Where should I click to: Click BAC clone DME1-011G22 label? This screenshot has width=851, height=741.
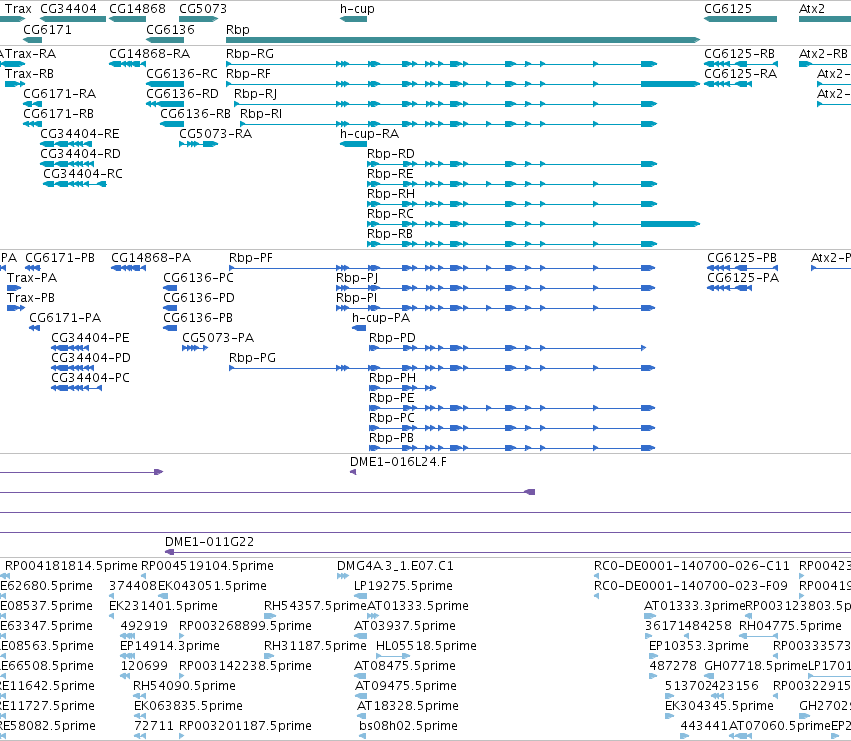(x=209, y=542)
